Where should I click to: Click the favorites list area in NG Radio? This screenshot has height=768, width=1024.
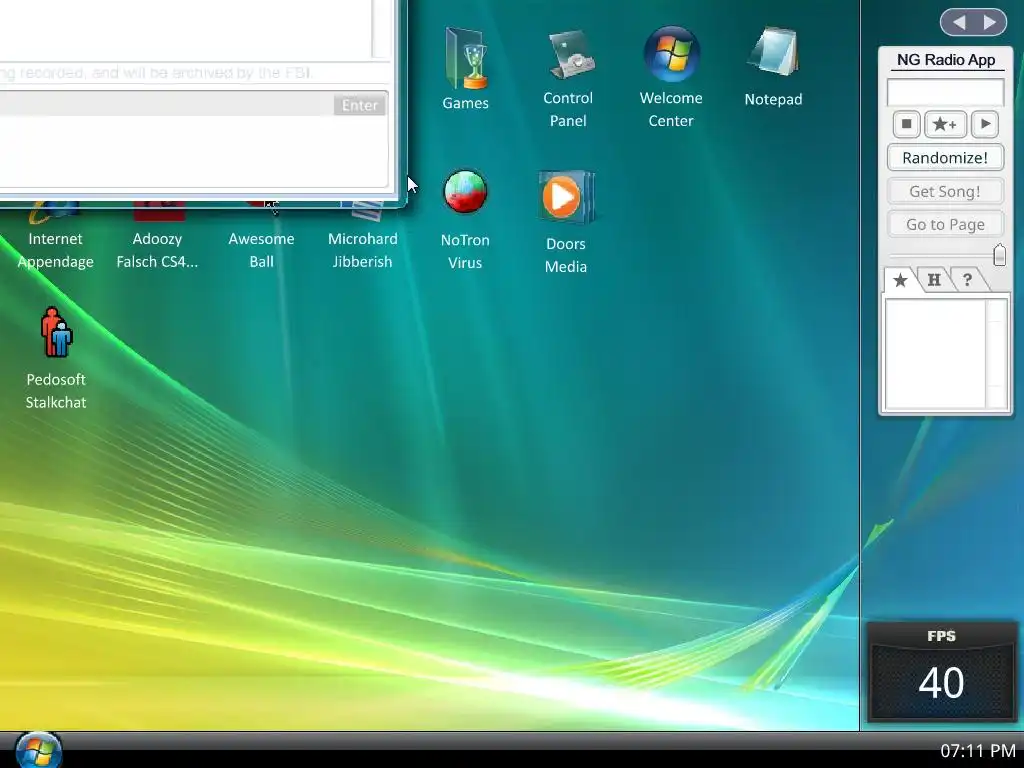coord(935,354)
